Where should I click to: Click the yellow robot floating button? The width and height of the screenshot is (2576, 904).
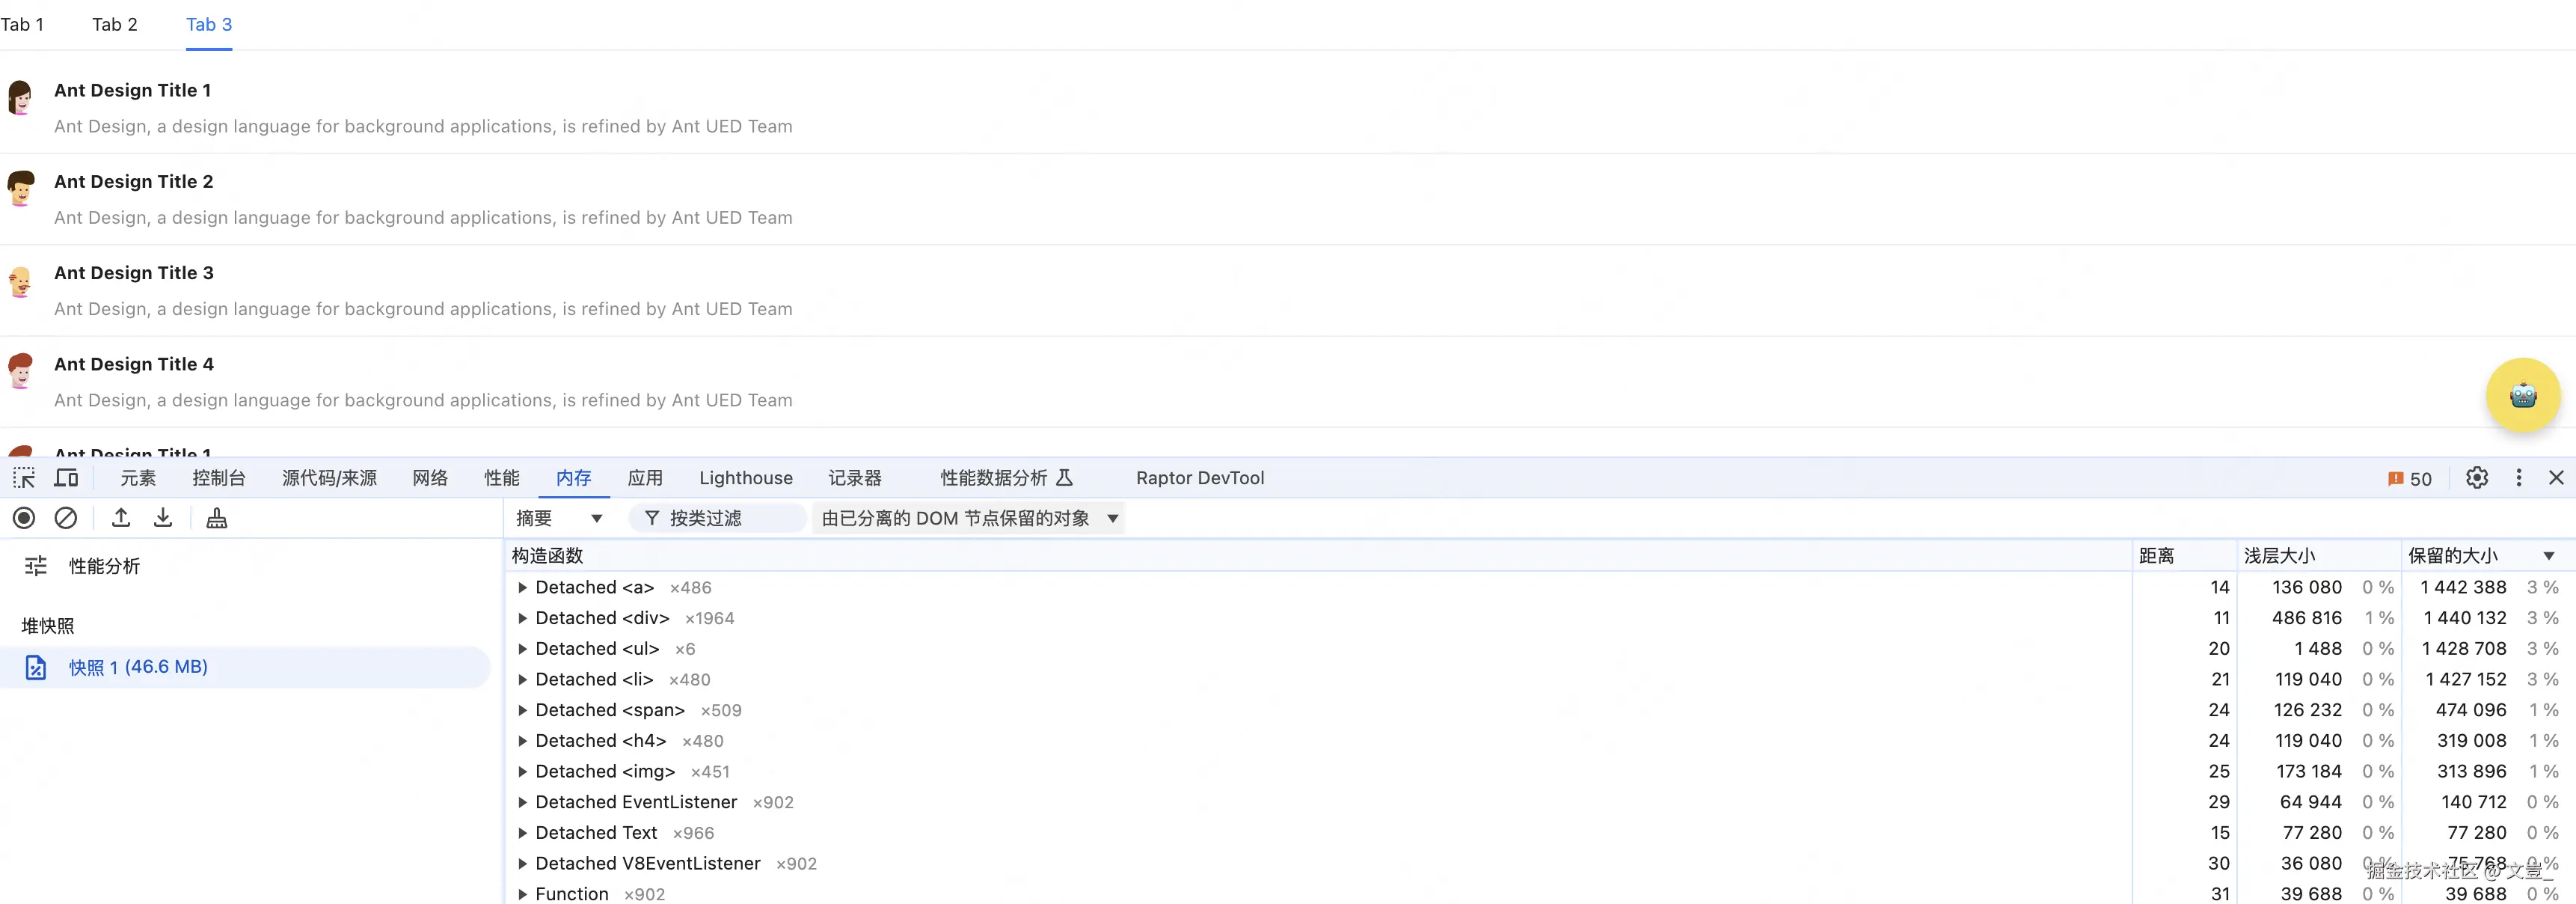click(2522, 395)
